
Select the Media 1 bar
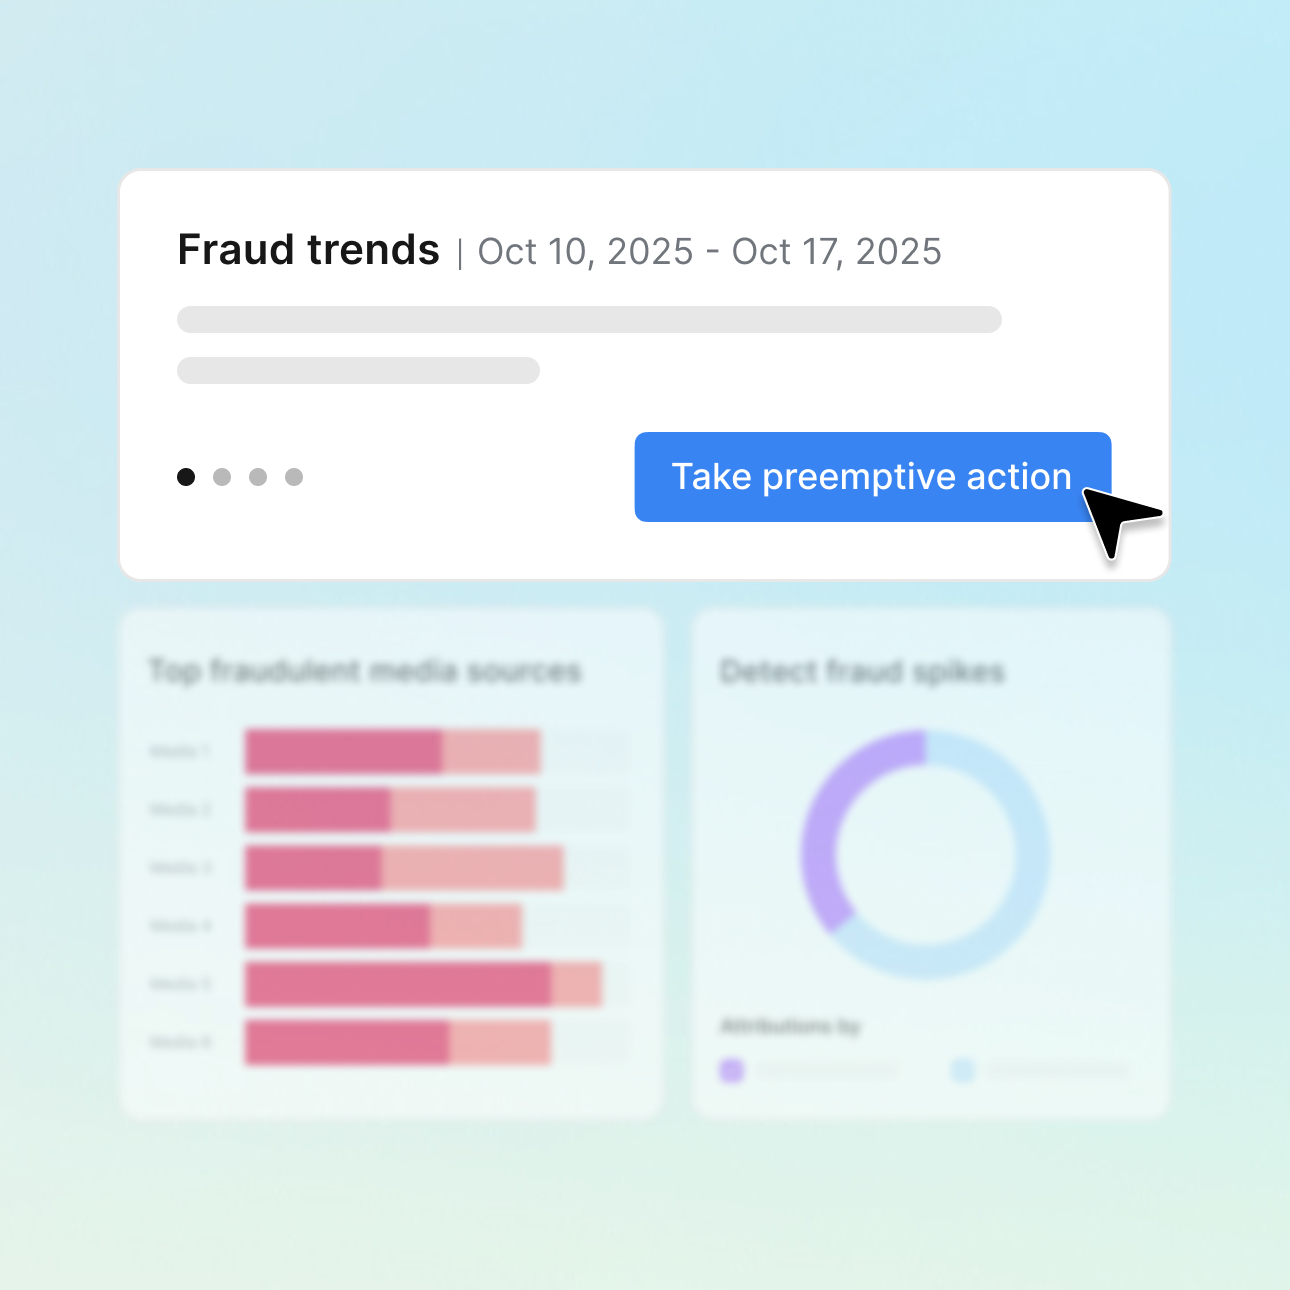(x=390, y=750)
